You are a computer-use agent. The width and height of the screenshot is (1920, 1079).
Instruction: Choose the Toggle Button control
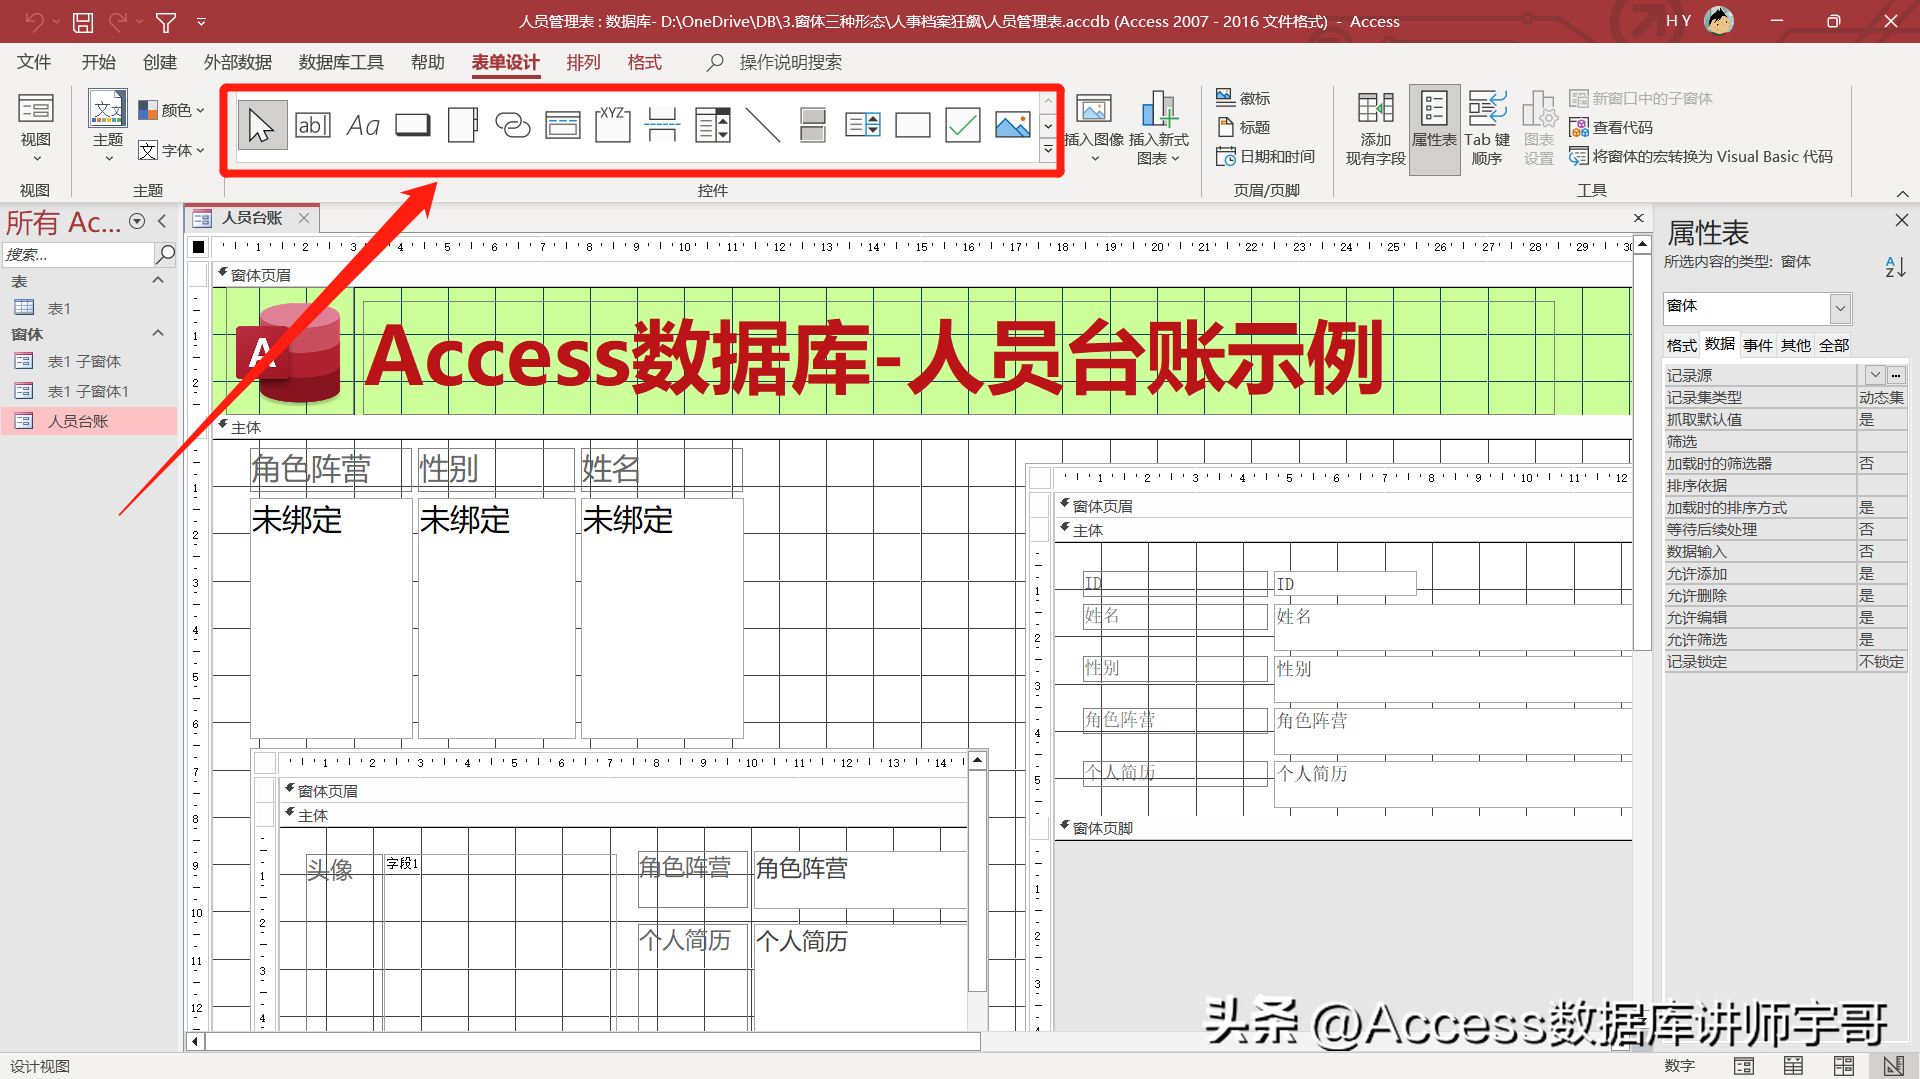pyautogui.click(x=813, y=125)
